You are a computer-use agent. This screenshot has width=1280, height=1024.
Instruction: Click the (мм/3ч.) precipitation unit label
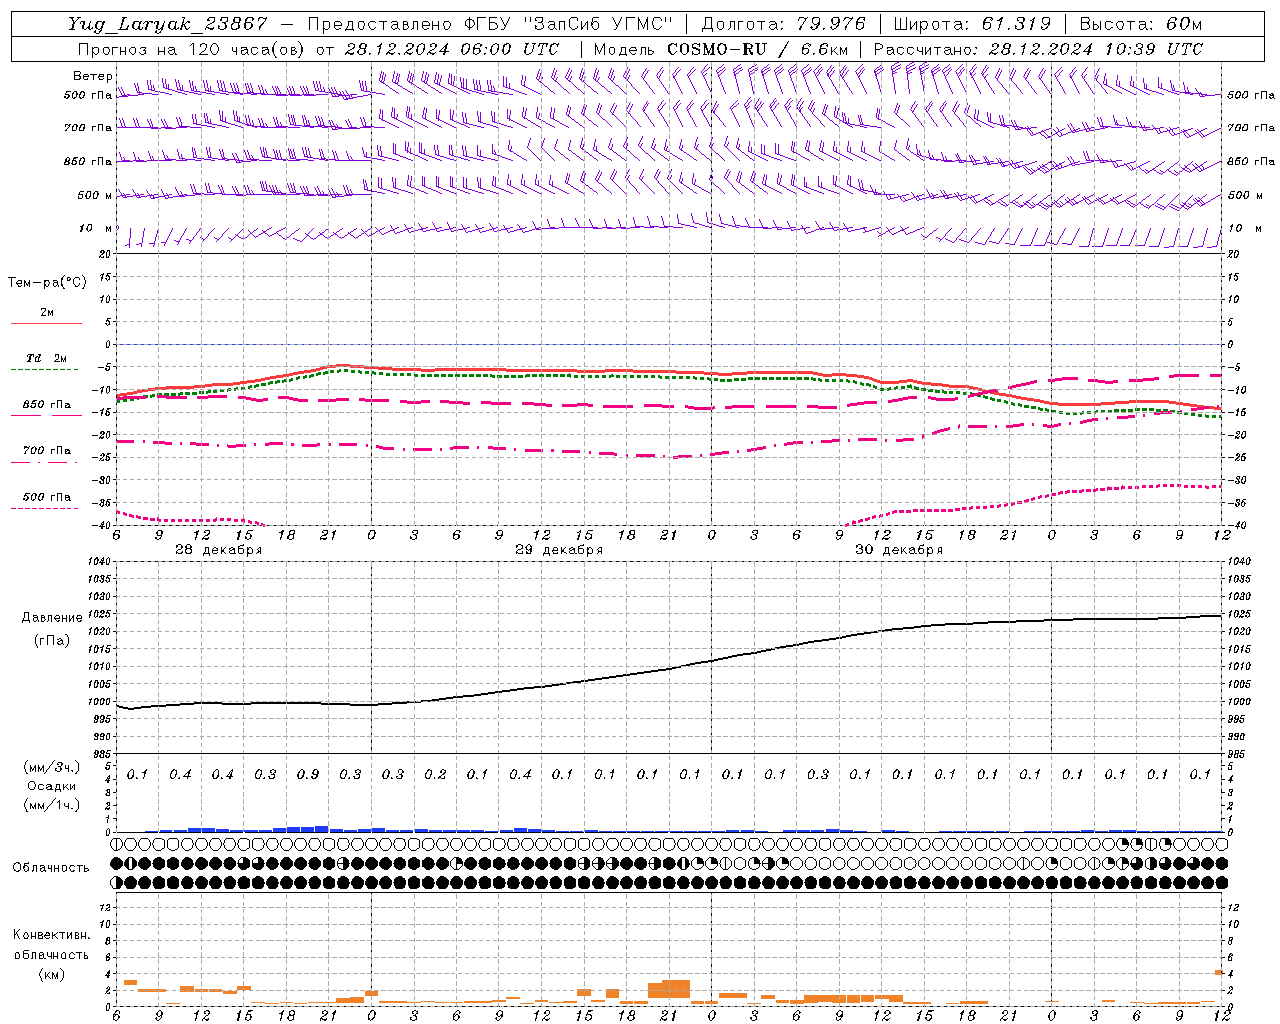(x=52, y=767)
